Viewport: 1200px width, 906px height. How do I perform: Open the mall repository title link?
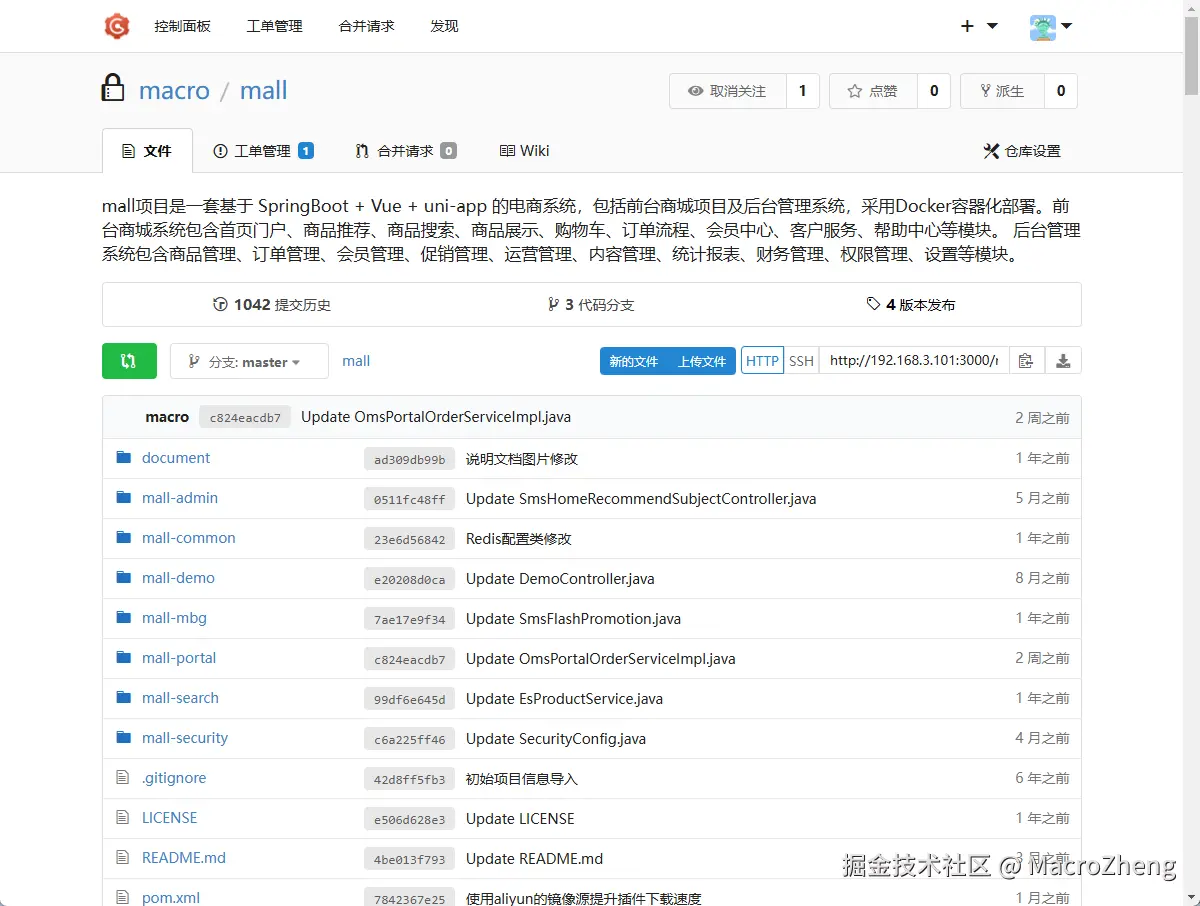click(x=264, y=90)
